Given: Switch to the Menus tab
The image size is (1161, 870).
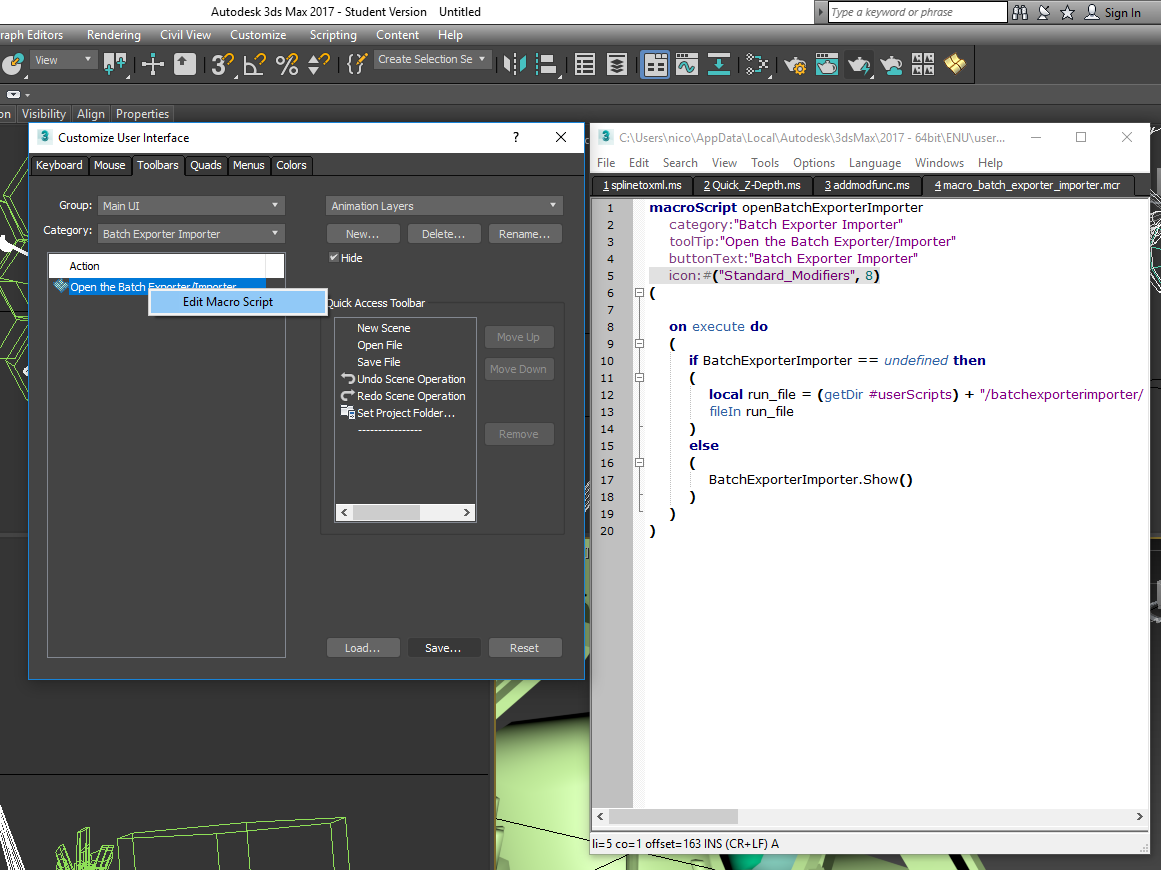Looking at the screenshot, I should point(249,165).
